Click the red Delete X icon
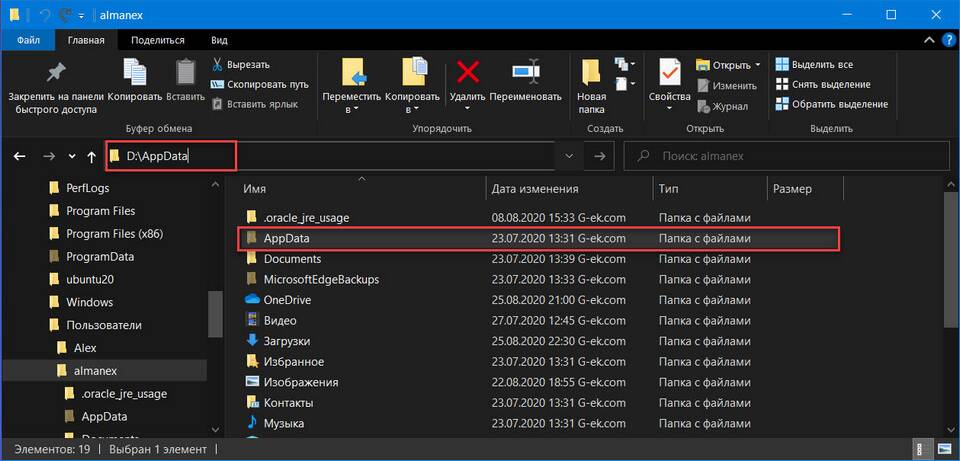The image size is (960, 461). 467,72
